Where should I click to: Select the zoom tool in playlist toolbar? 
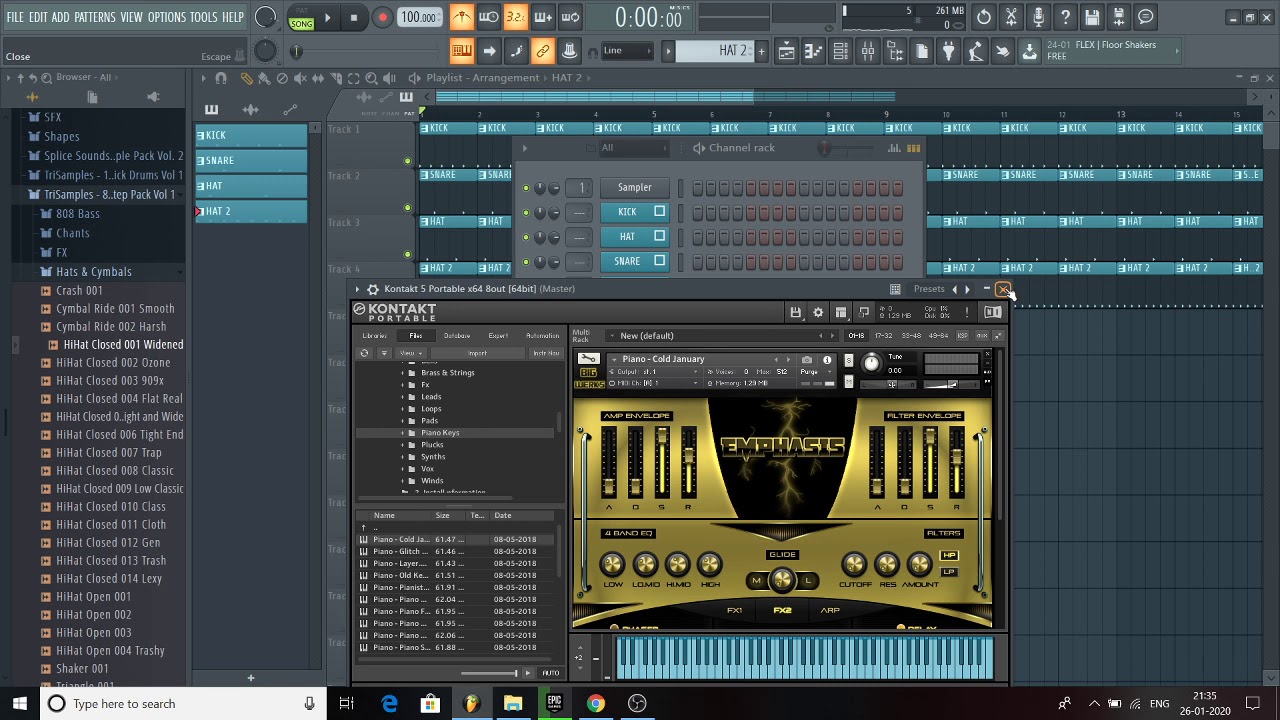point(370,78)
